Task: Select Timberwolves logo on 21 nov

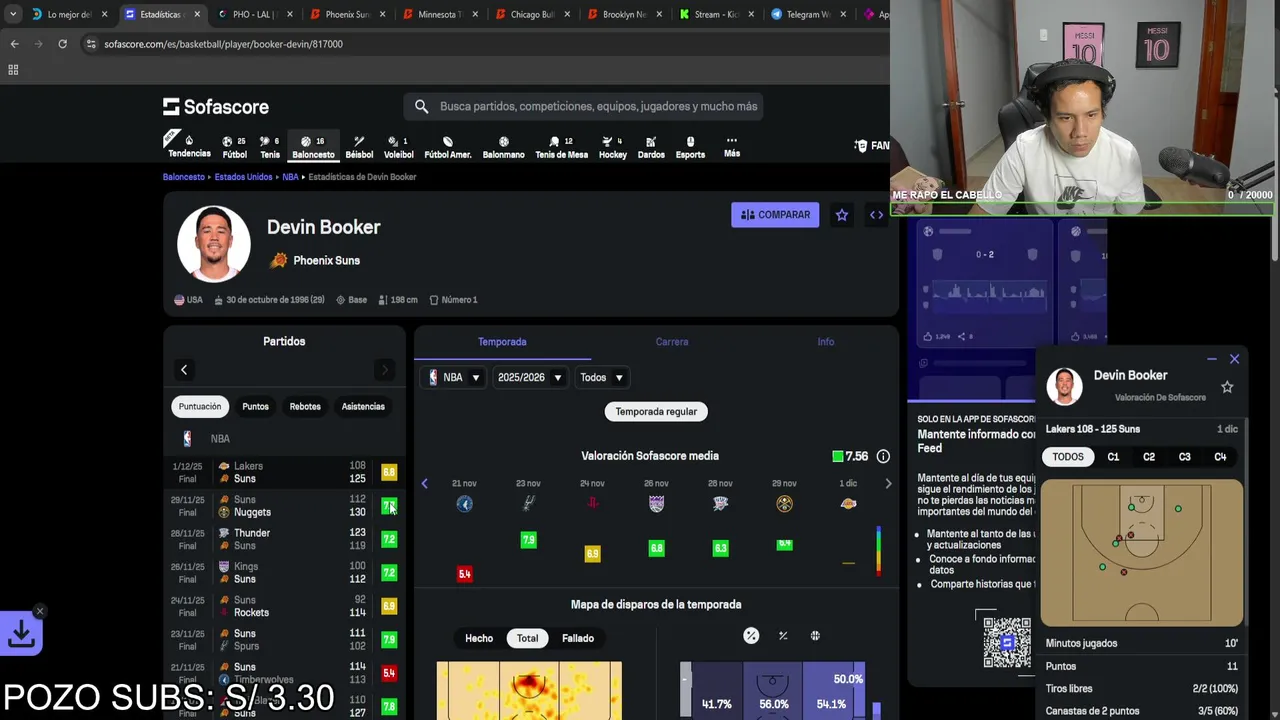Action: click(464, 504)
